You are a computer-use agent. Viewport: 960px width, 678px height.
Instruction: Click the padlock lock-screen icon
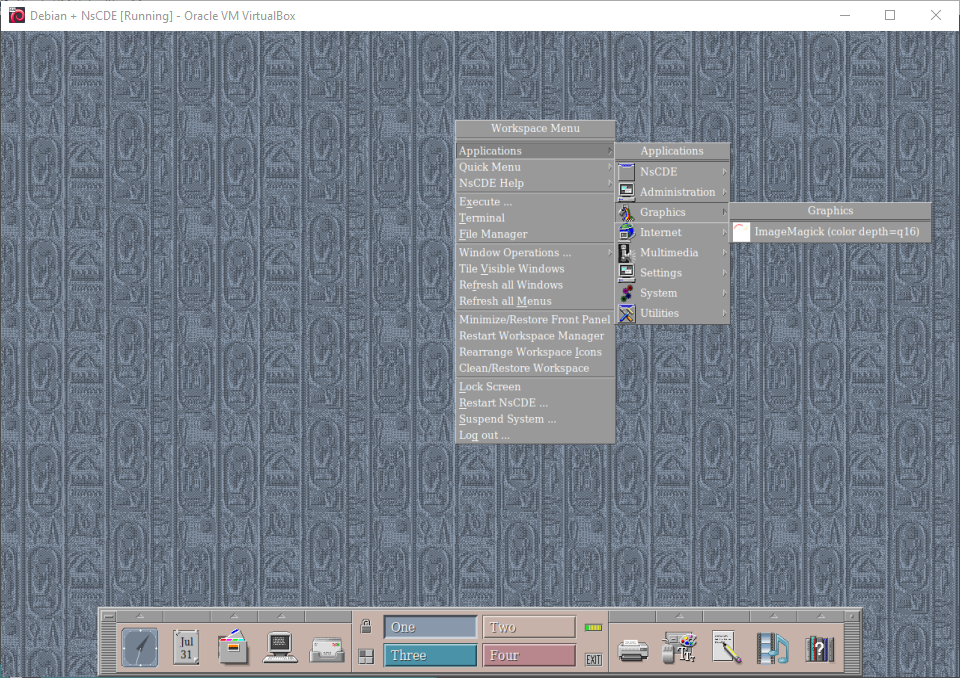(366, 627)
